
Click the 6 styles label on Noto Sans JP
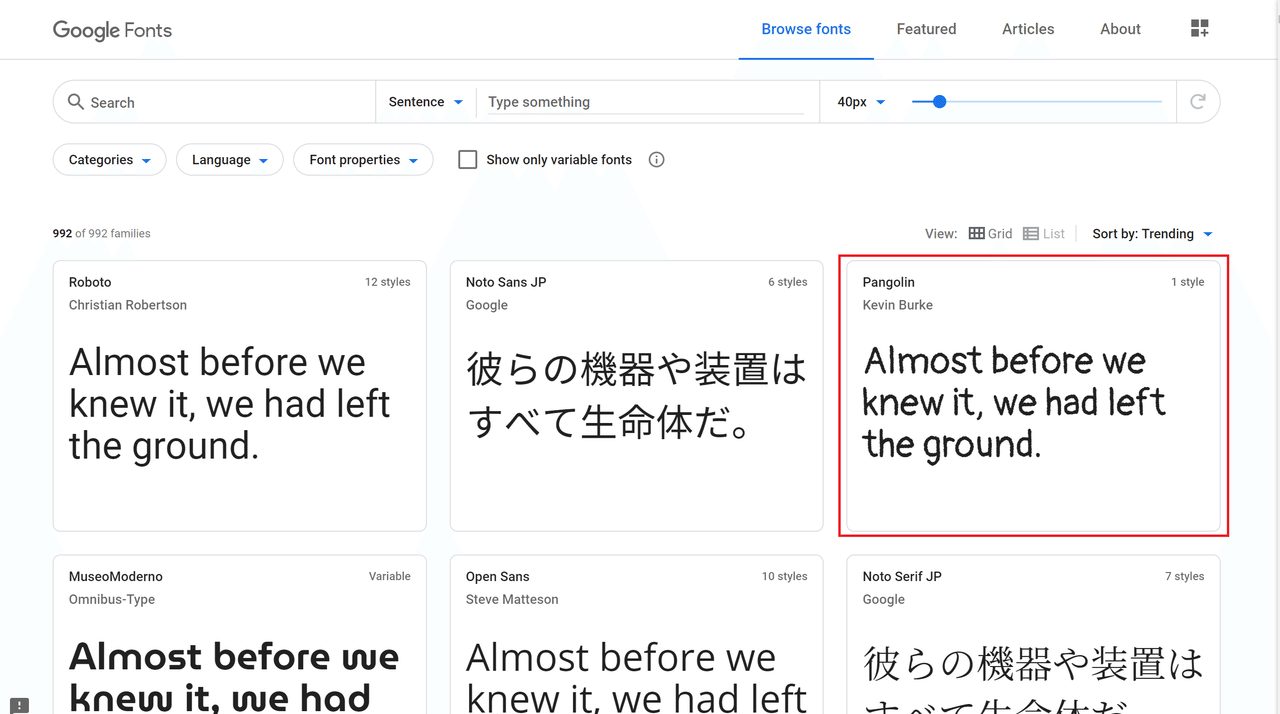[x=788, y=282]
